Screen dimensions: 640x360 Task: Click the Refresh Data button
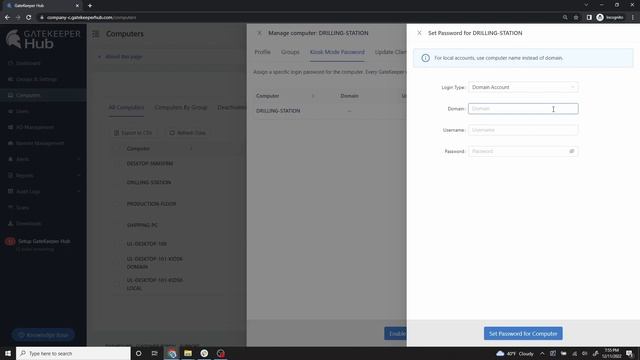[x=187, y=133]
